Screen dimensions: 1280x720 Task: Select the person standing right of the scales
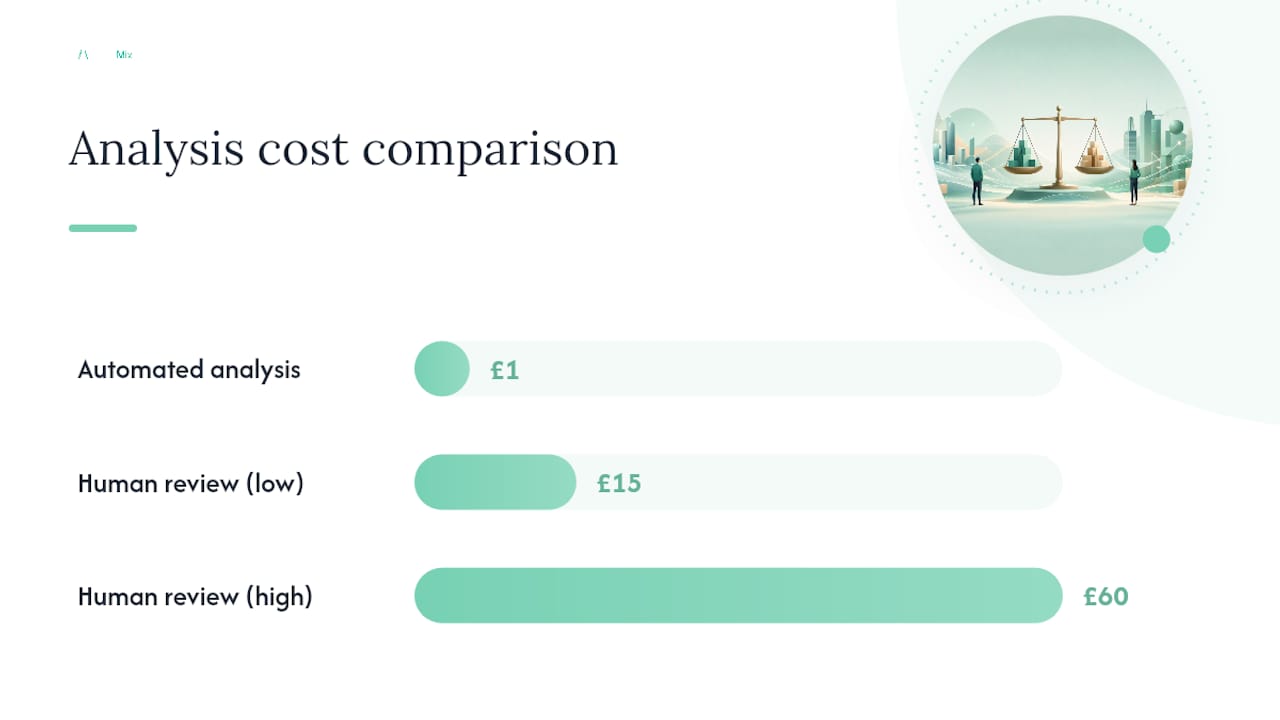pyautogui.click(x=1134, y=182)
